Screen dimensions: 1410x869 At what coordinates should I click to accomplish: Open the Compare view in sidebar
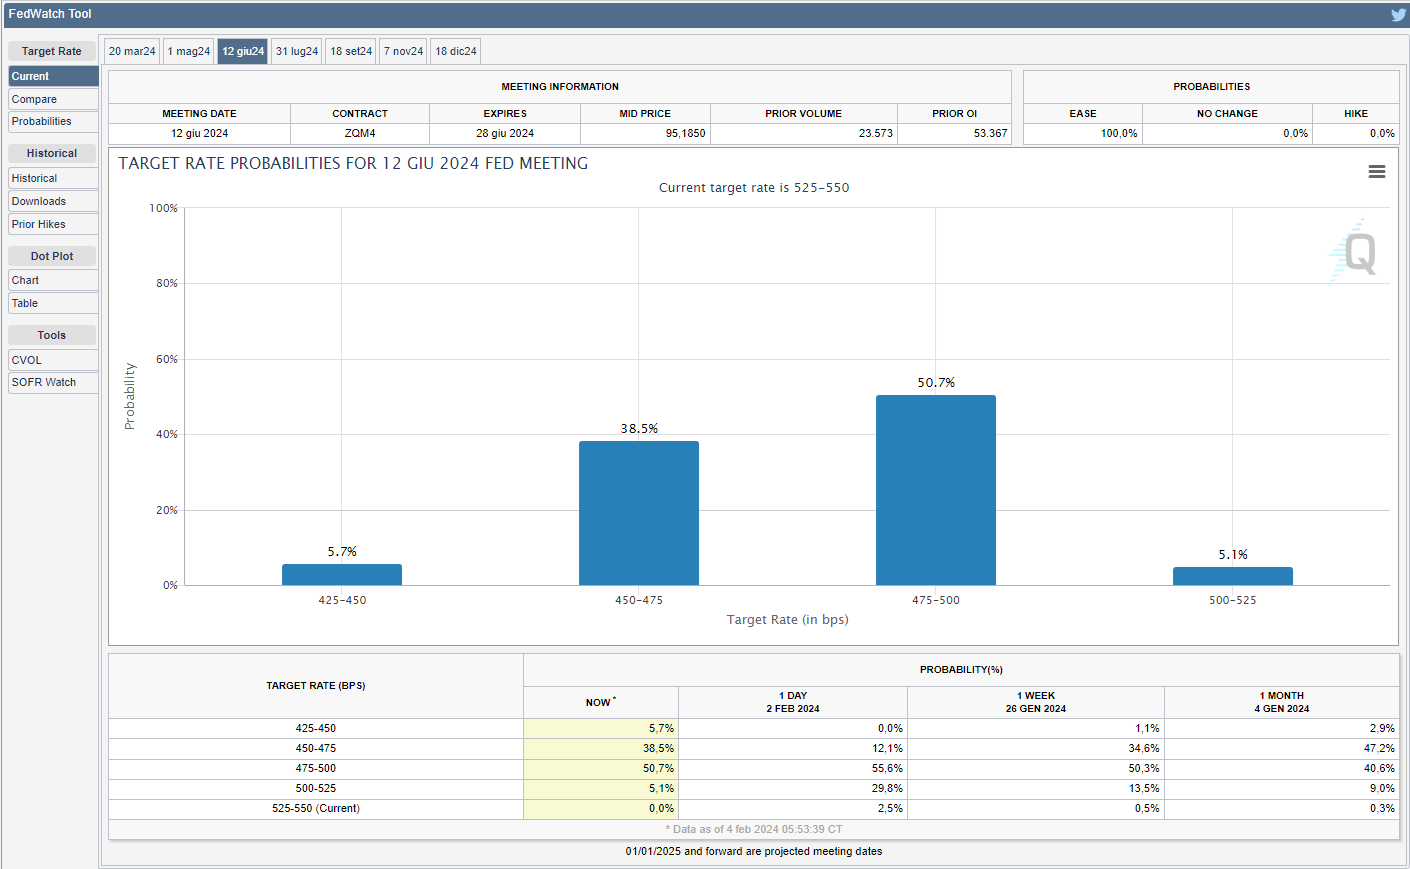pos(53,99)
